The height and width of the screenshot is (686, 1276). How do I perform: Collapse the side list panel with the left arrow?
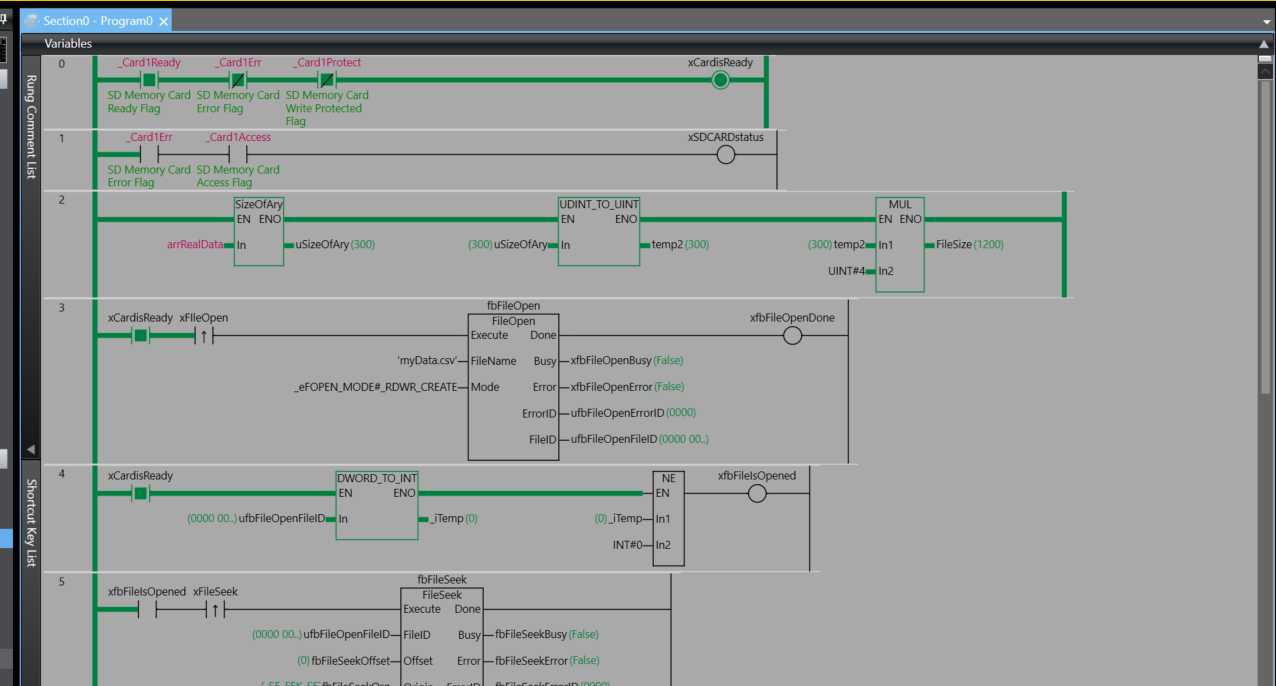click(x=30, y=450)
